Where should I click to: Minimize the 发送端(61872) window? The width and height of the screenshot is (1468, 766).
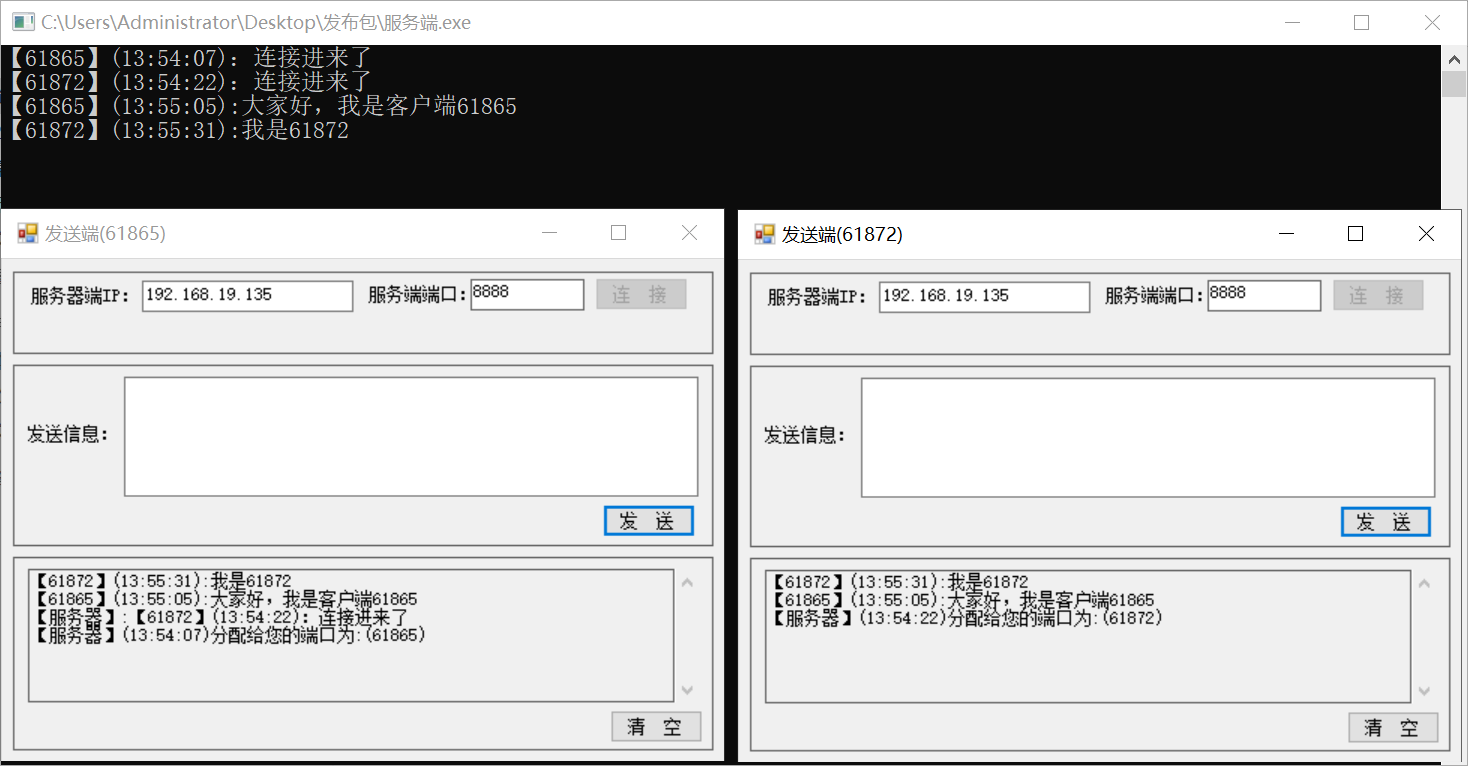[1286, 234]
